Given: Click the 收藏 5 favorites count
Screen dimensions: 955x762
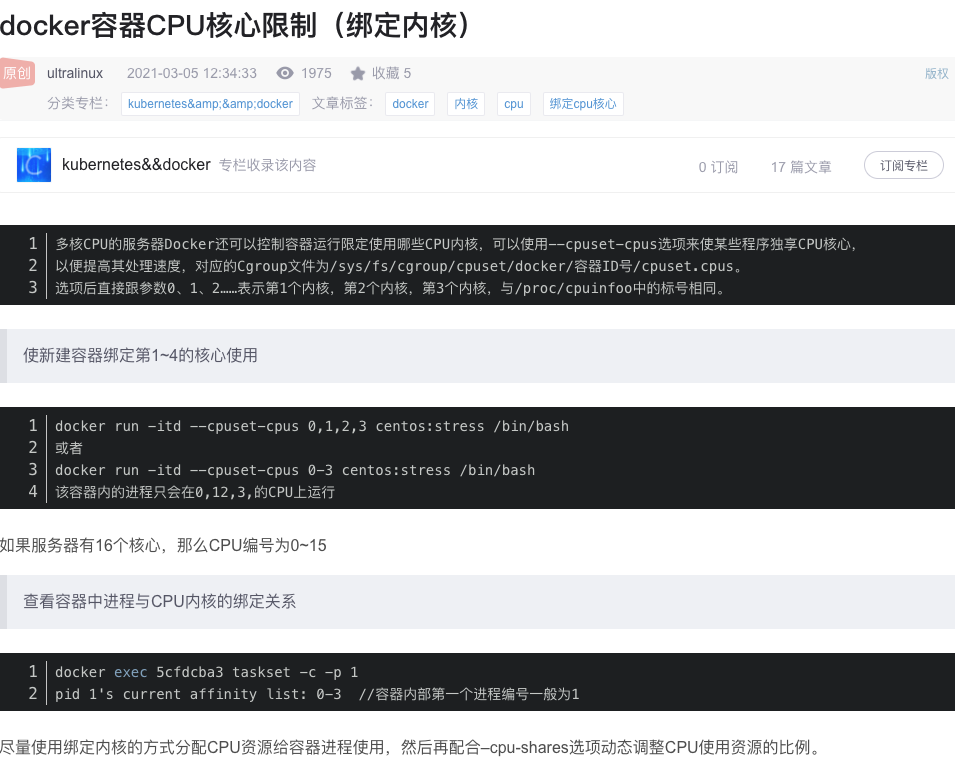Looking at the screenshot, I should [x=392, y=73].
